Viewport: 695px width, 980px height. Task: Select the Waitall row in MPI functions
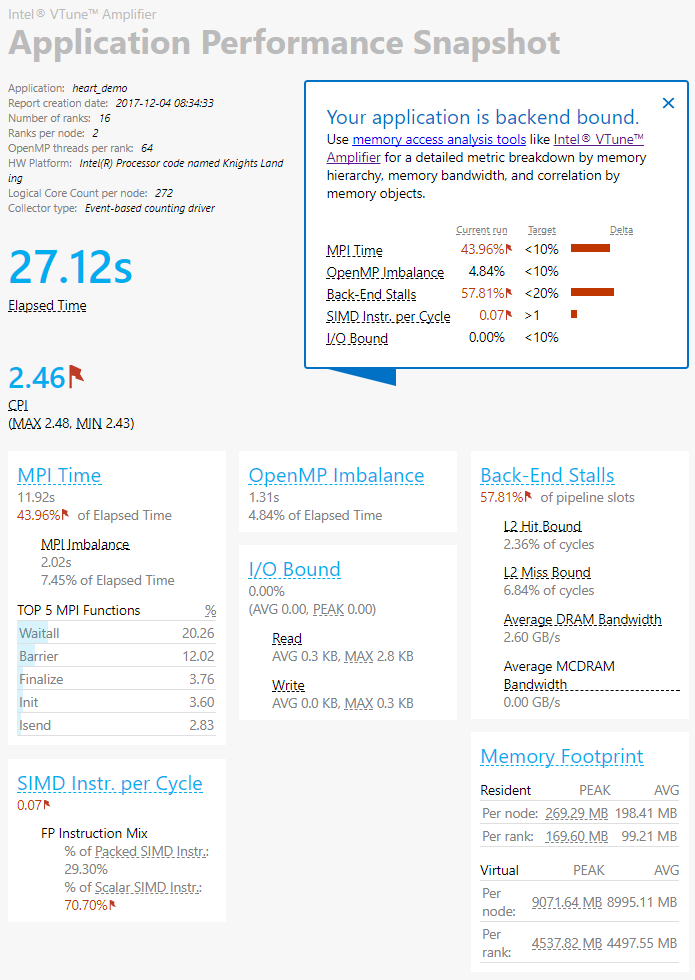[117, 633]
